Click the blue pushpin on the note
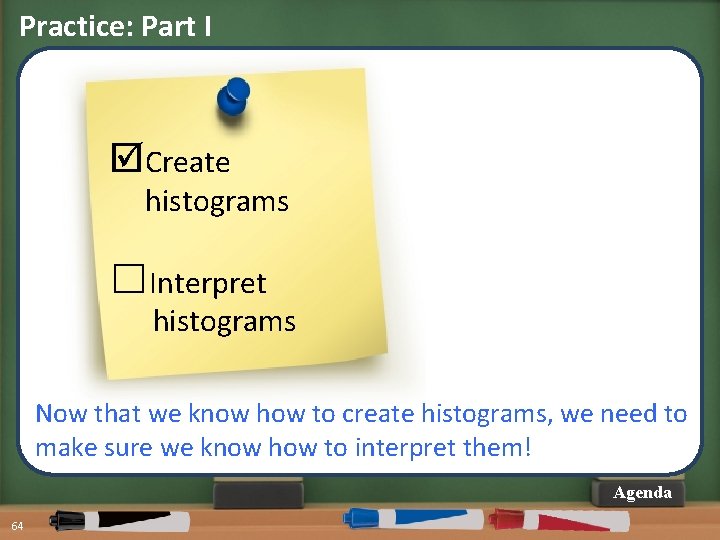720x540 pixels. 233,96
